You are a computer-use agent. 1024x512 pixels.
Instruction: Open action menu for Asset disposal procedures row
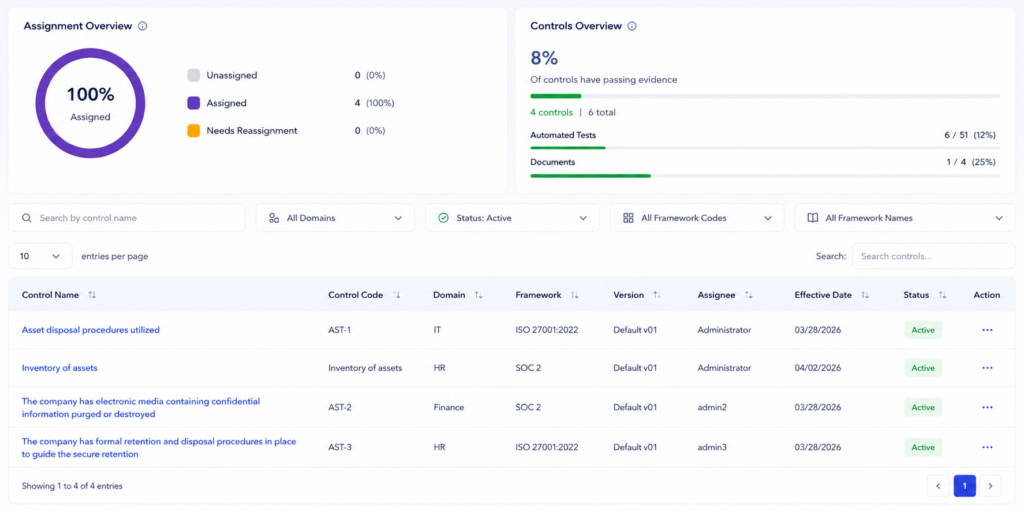pyautogui.click(x=987, y=330)
